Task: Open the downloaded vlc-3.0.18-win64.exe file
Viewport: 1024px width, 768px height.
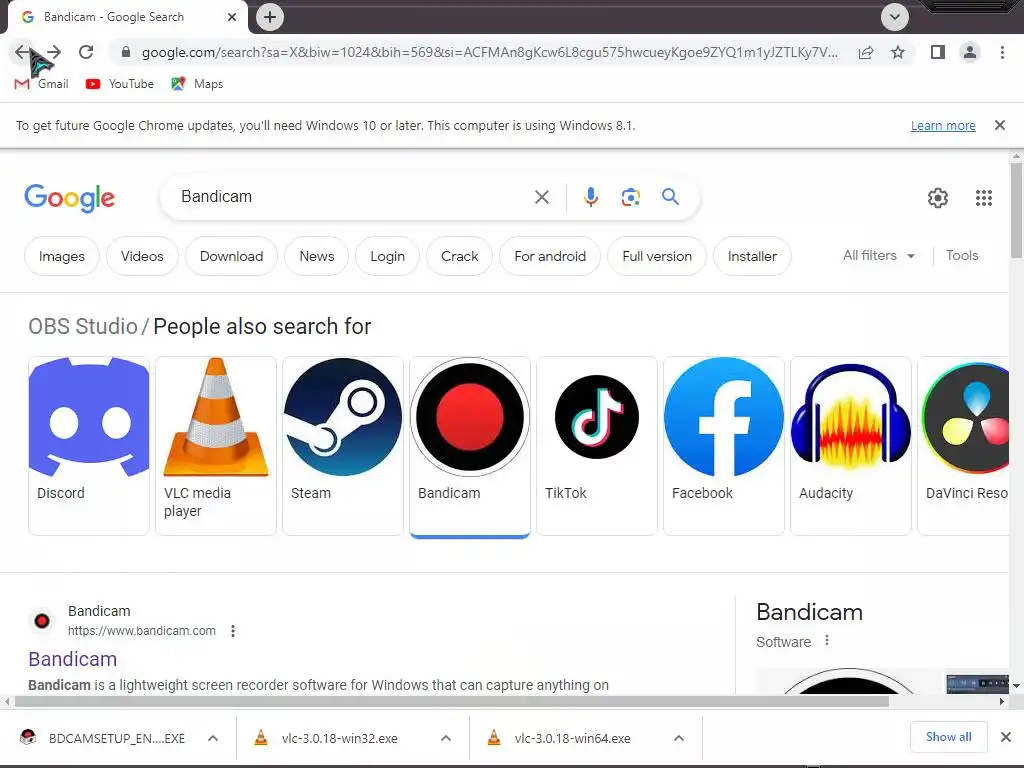Action: pyautogui.click(x=560, y=738)
